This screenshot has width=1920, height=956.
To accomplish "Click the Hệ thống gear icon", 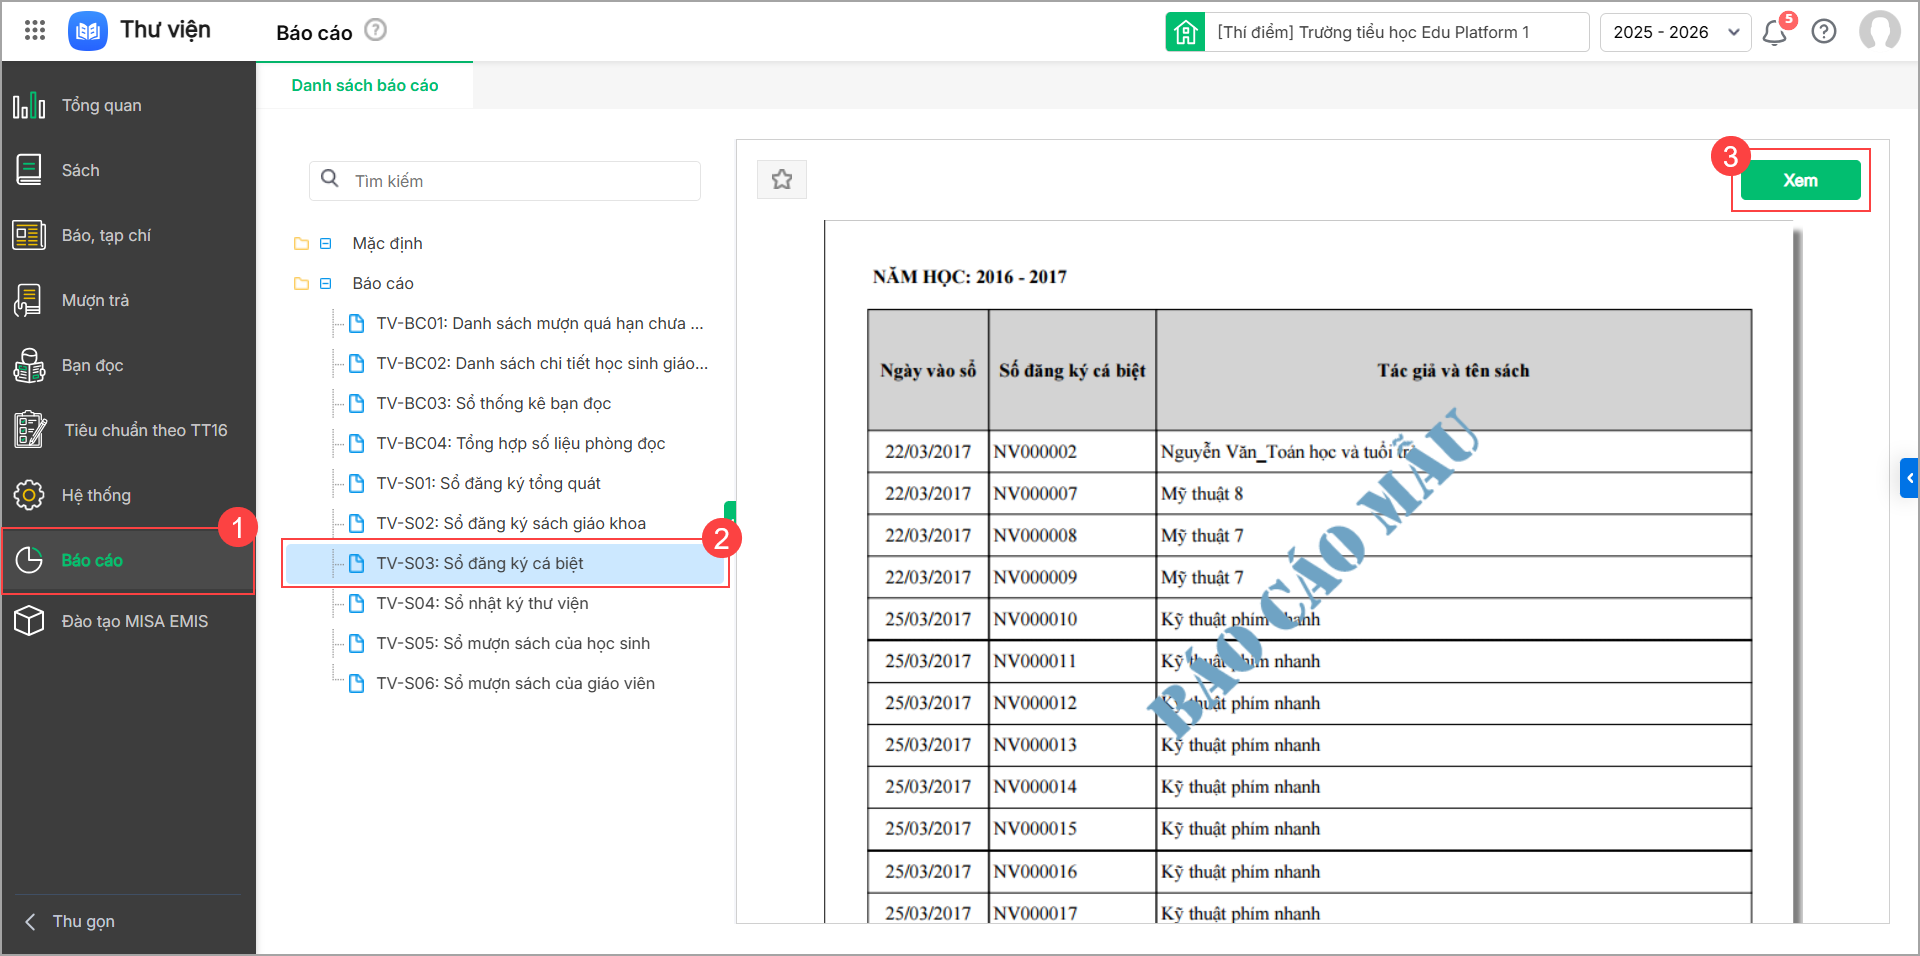I will [x=29, y=495].
